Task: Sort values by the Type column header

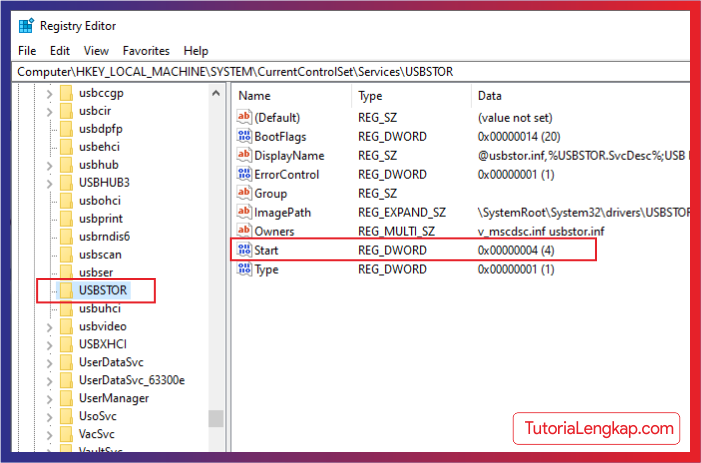Action: 412,96
